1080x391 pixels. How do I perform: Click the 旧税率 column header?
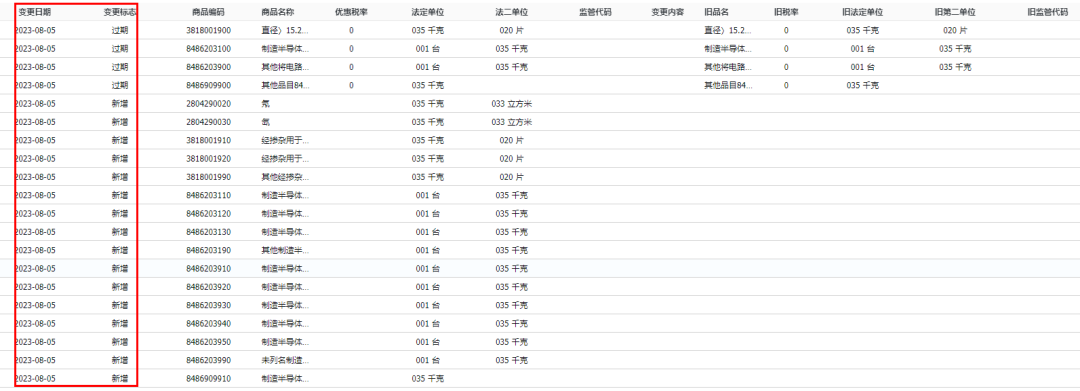(786, 12)
